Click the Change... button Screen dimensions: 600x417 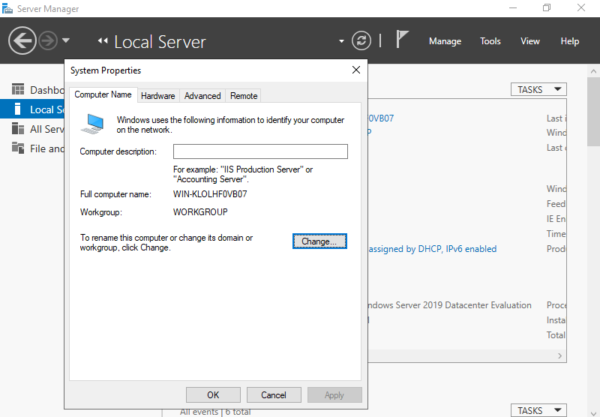[320, 241]
